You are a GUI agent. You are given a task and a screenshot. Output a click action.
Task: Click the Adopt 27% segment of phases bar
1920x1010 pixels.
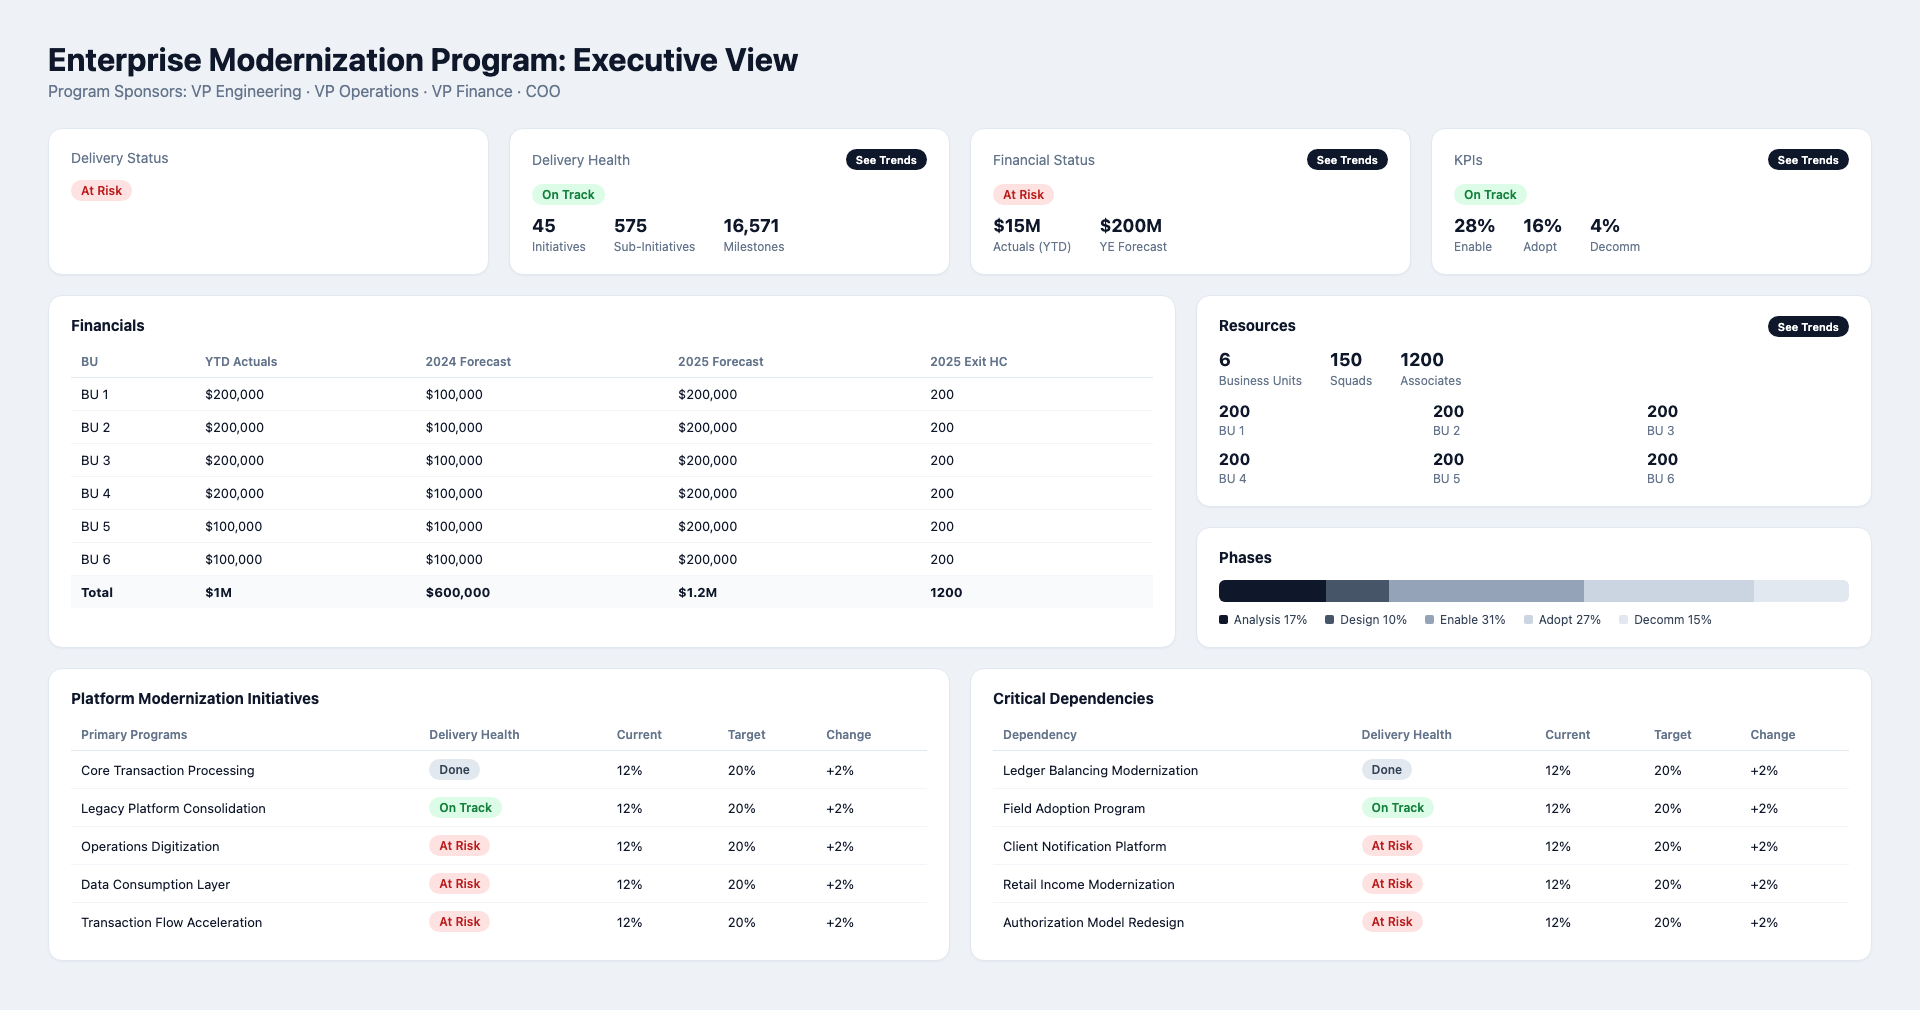1669,591
